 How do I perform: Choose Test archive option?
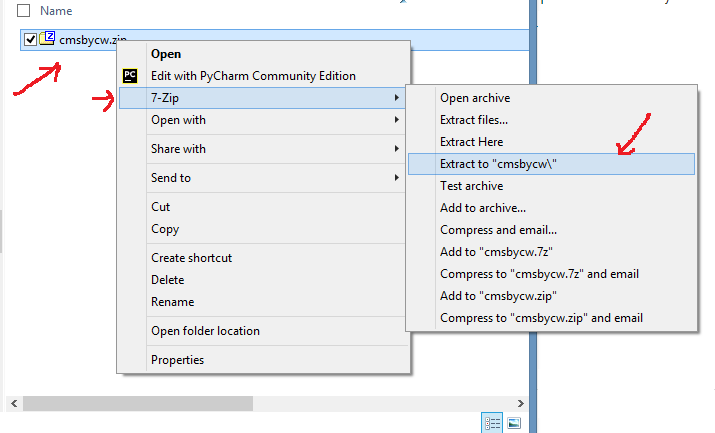(471, 186)
